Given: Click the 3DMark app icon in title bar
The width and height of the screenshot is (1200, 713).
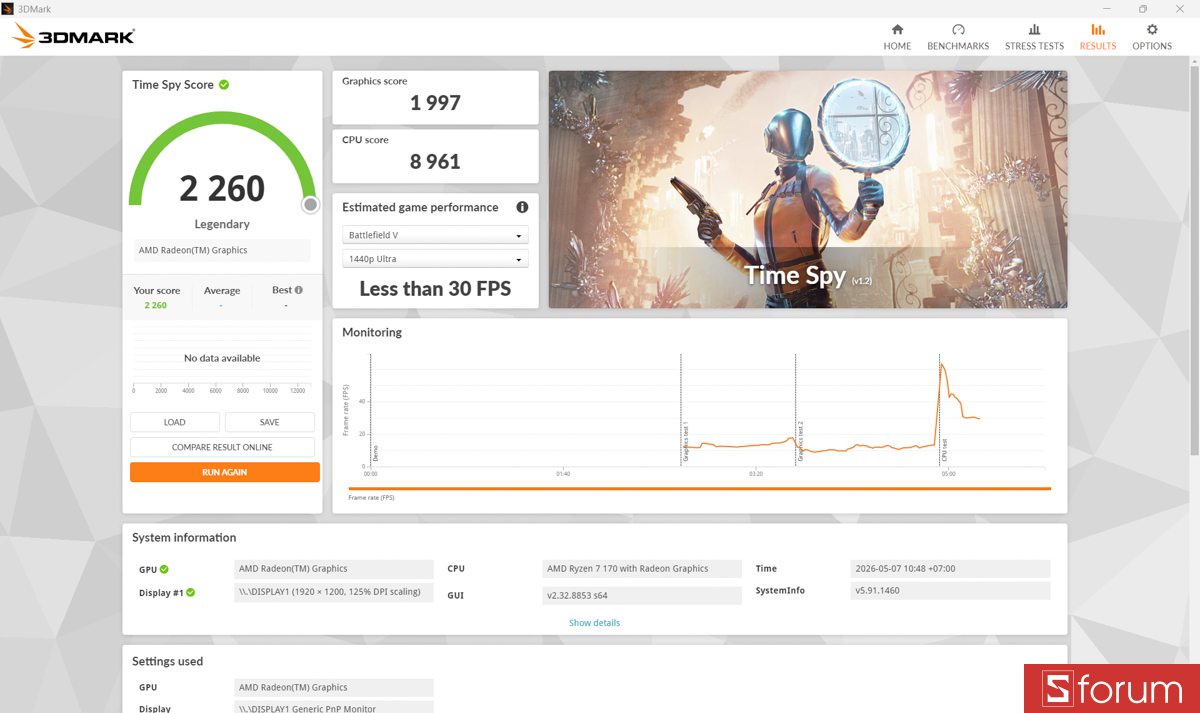Looking at the screenshot, I should (7, 8).
